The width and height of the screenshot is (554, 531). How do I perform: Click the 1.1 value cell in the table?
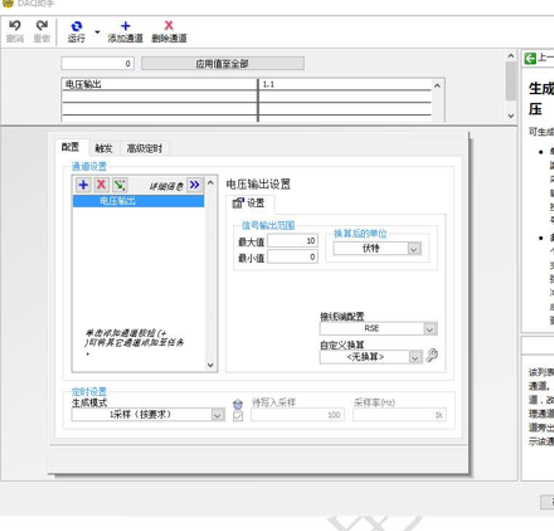[x=345, y=84]
